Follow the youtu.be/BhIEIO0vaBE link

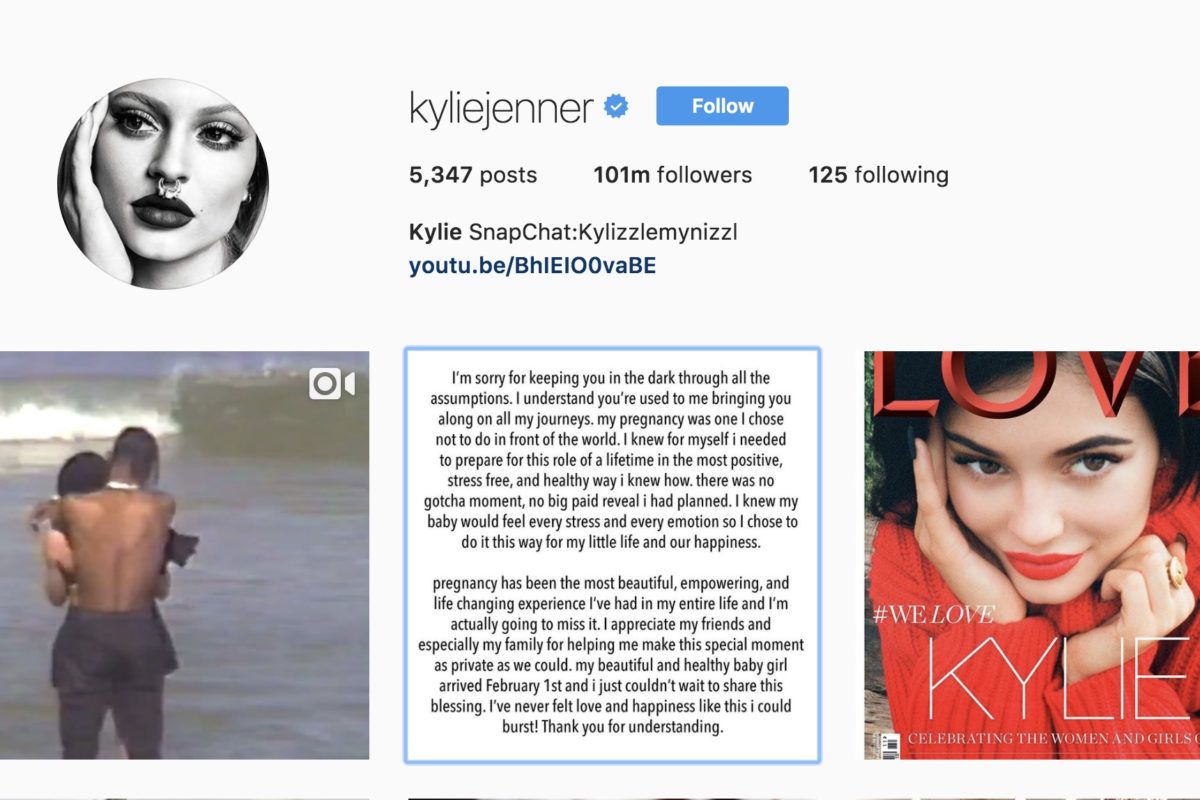[x=533, y=266]
